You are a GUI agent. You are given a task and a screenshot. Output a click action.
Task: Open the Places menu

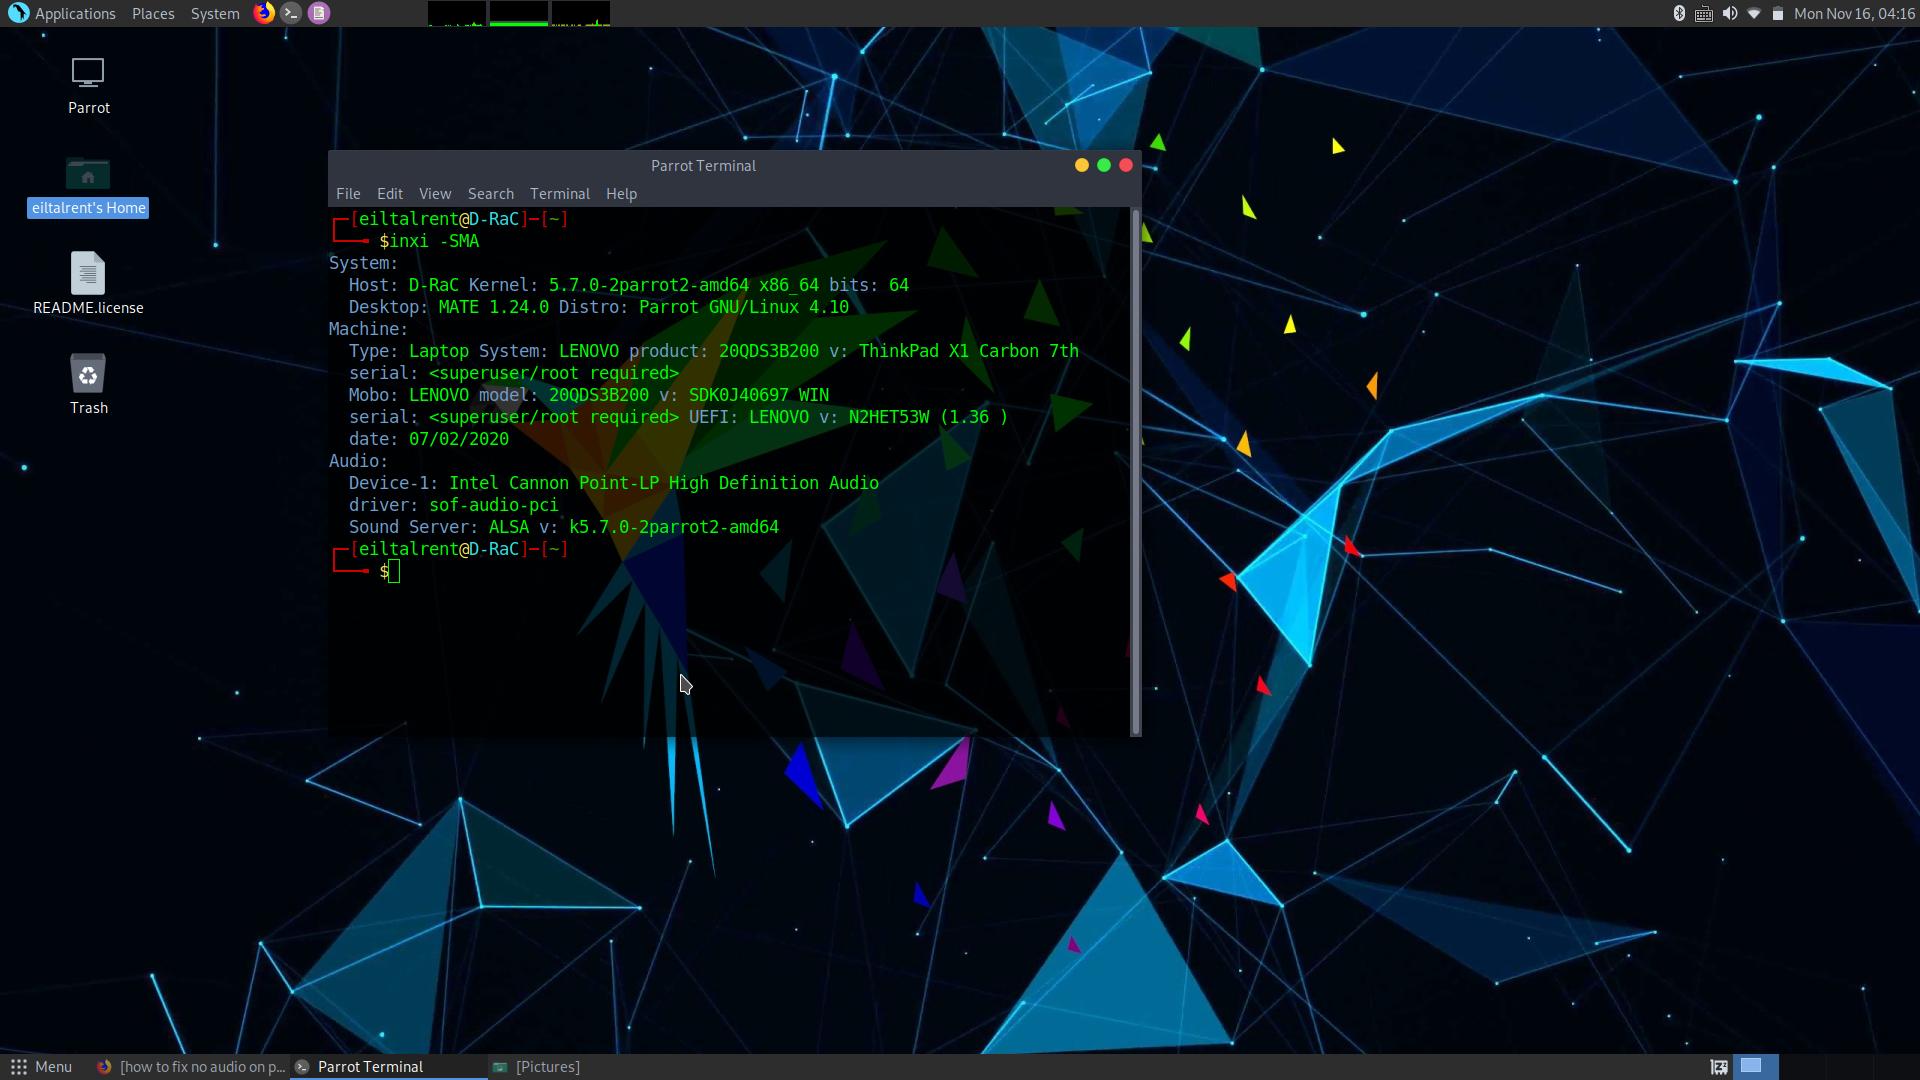153,13
